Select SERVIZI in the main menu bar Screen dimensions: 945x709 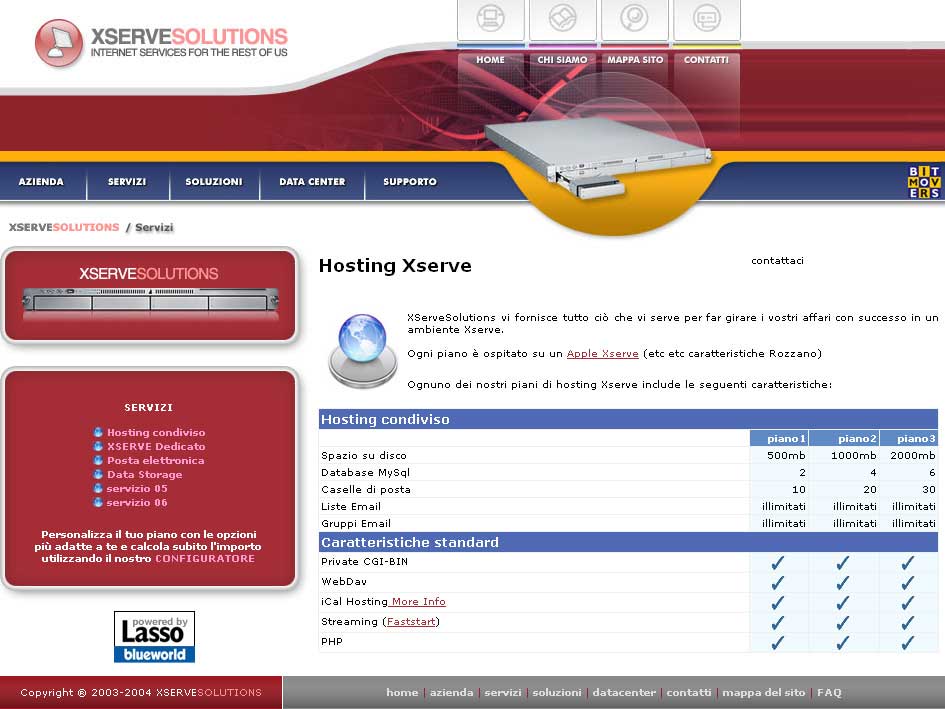click(127, 181)
